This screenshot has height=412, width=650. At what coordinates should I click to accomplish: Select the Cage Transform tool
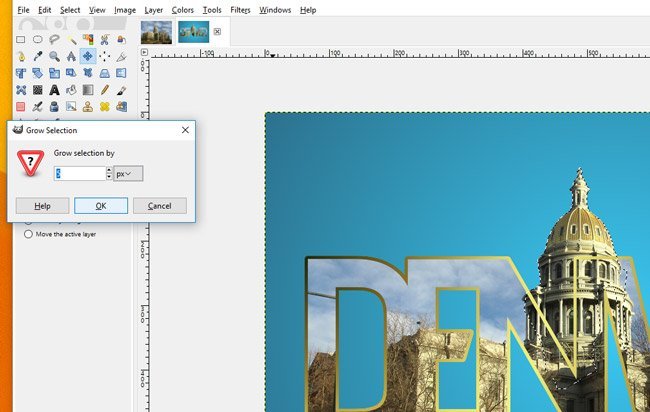(21, 90)
